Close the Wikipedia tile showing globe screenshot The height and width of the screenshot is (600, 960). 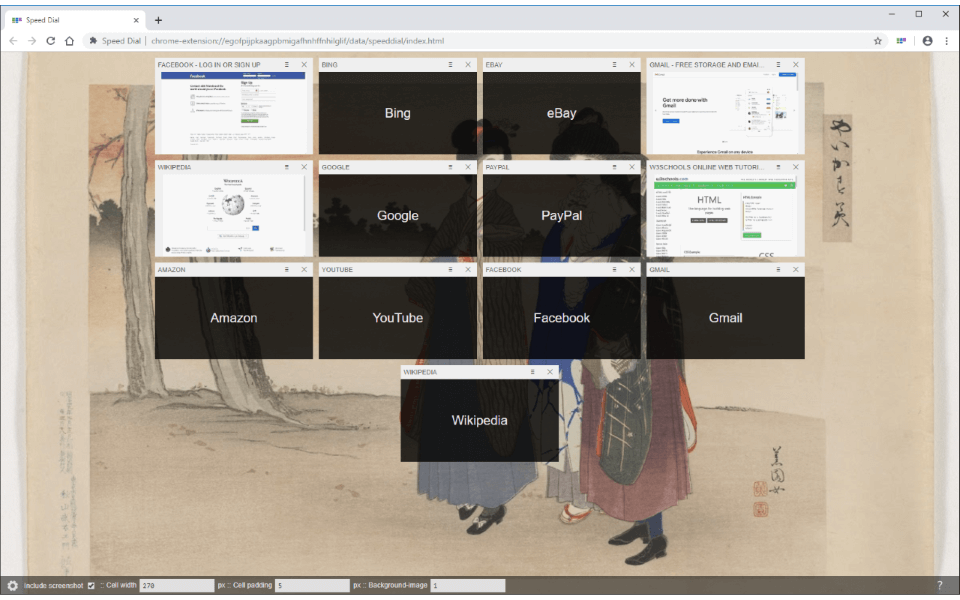pos(304,167)
